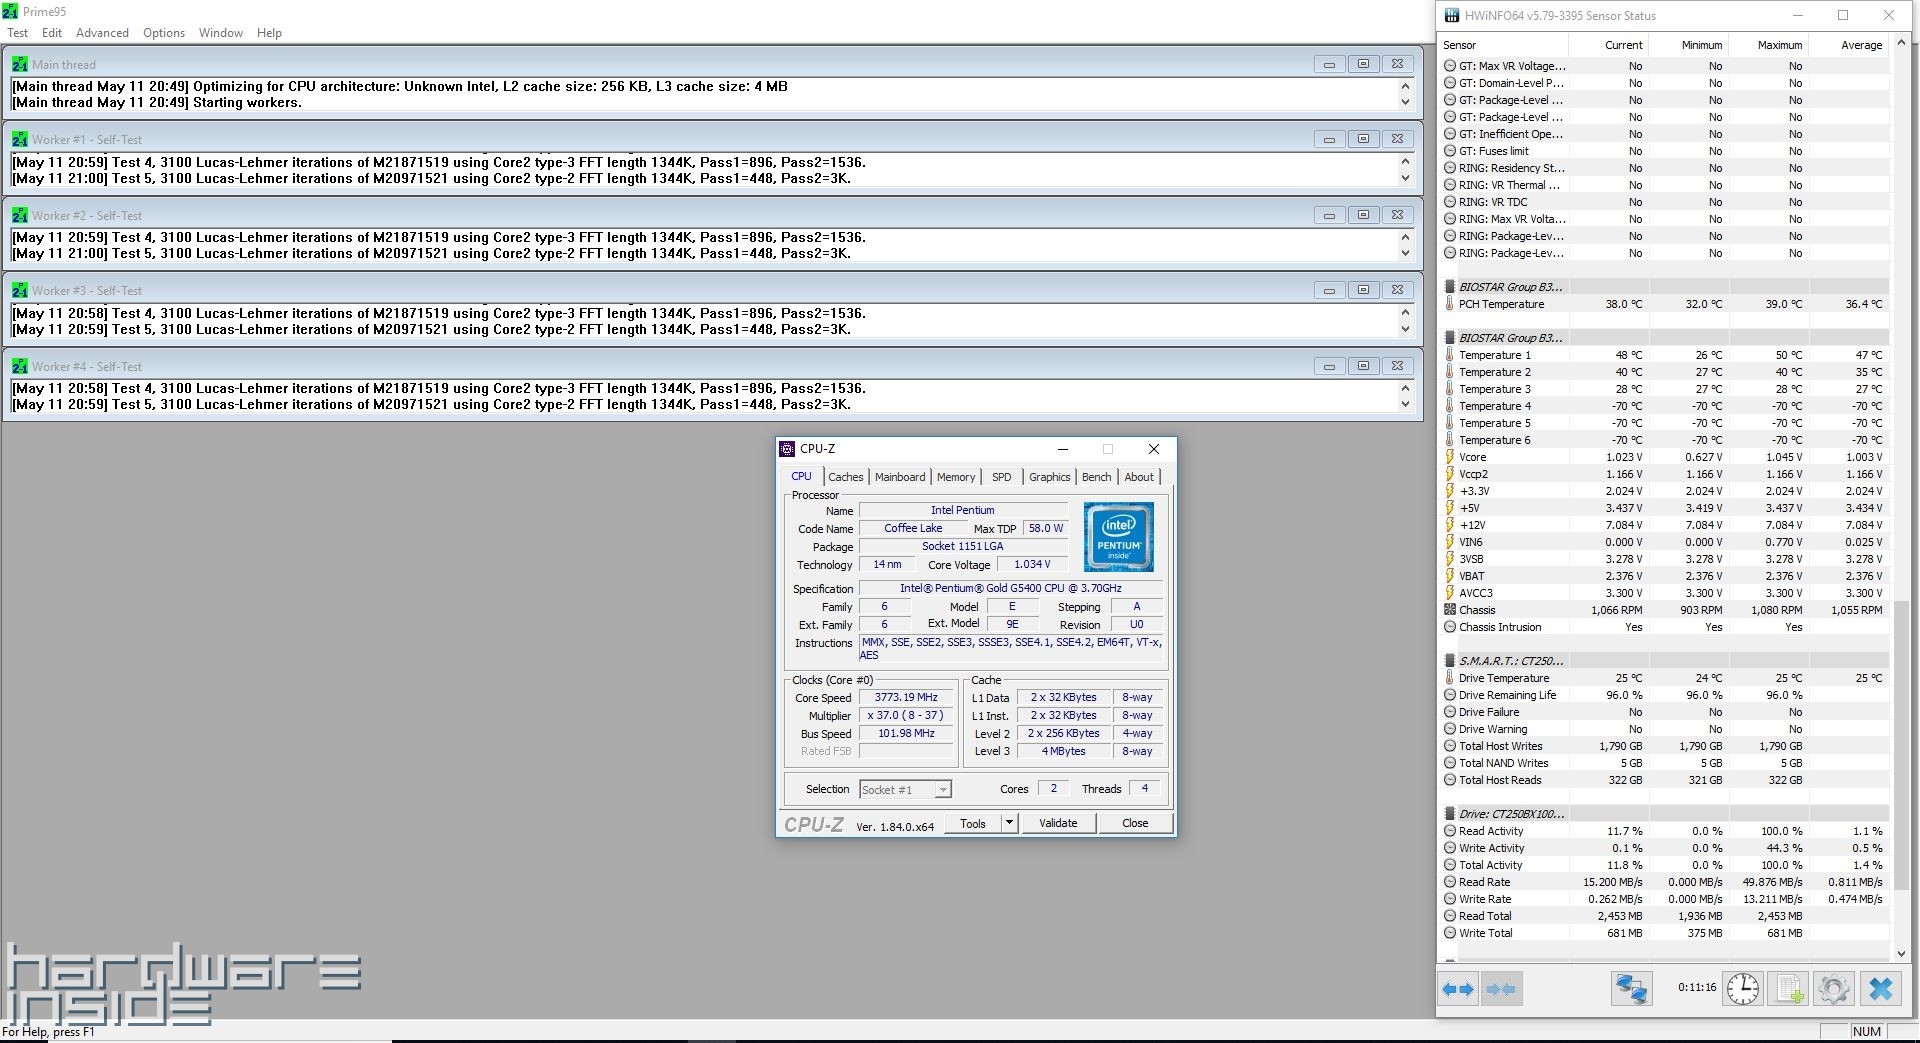
Task: Click the Average column header in HWiNFO
Action: click(1848, 45)
